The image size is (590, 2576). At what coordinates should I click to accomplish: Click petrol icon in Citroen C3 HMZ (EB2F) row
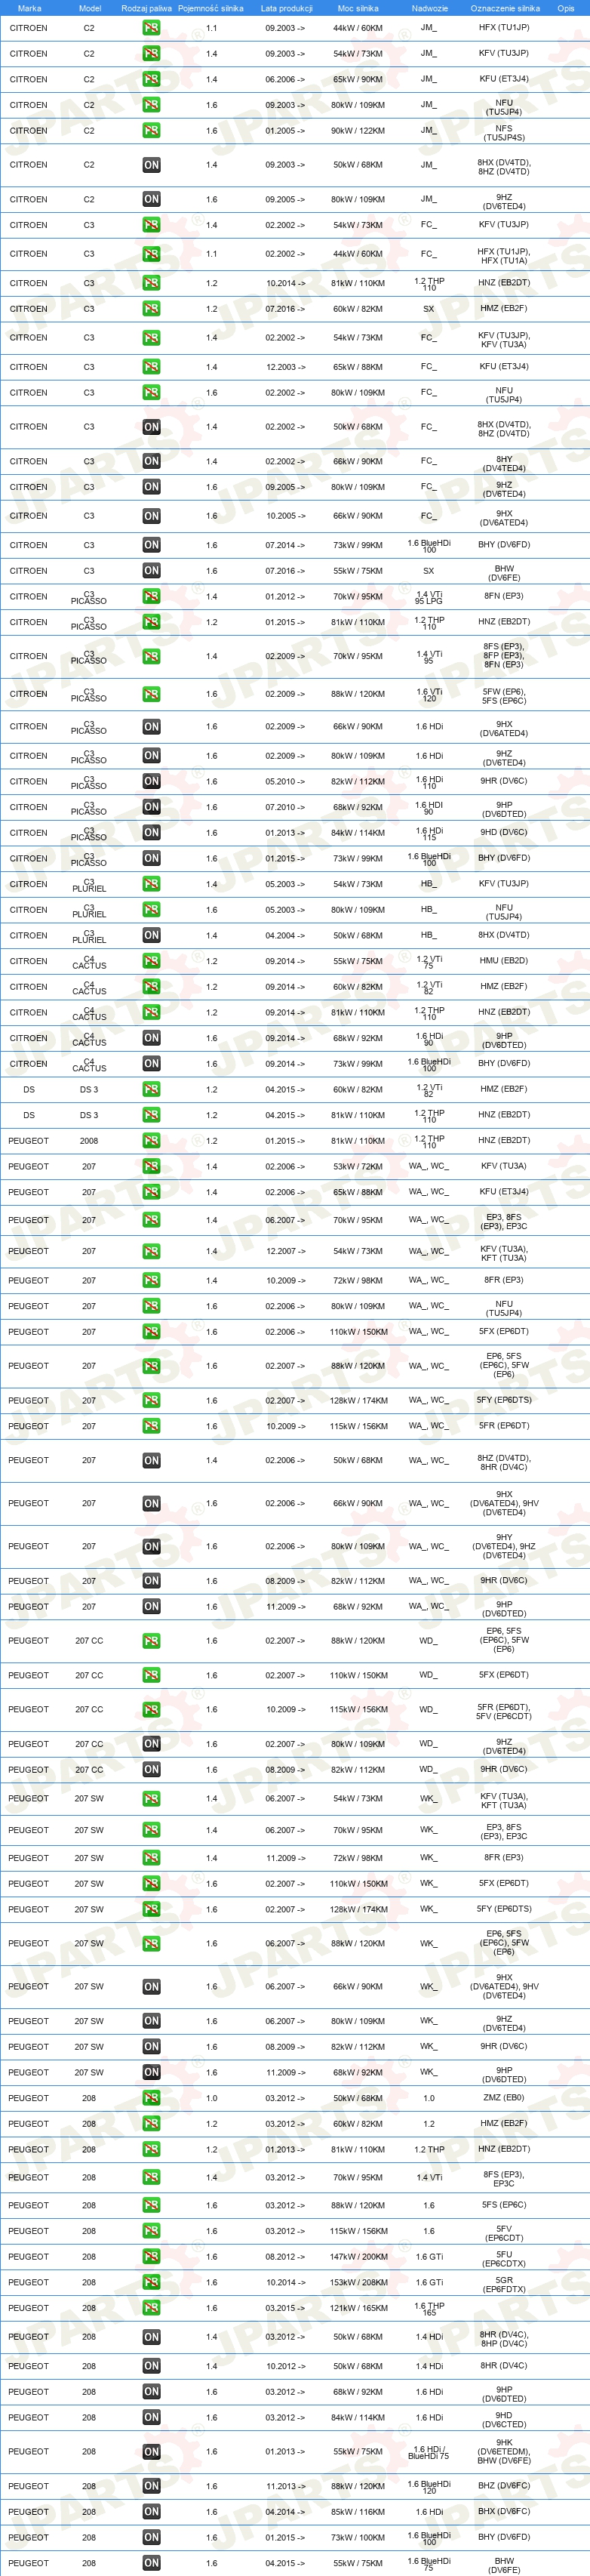[x=151, y=309]
